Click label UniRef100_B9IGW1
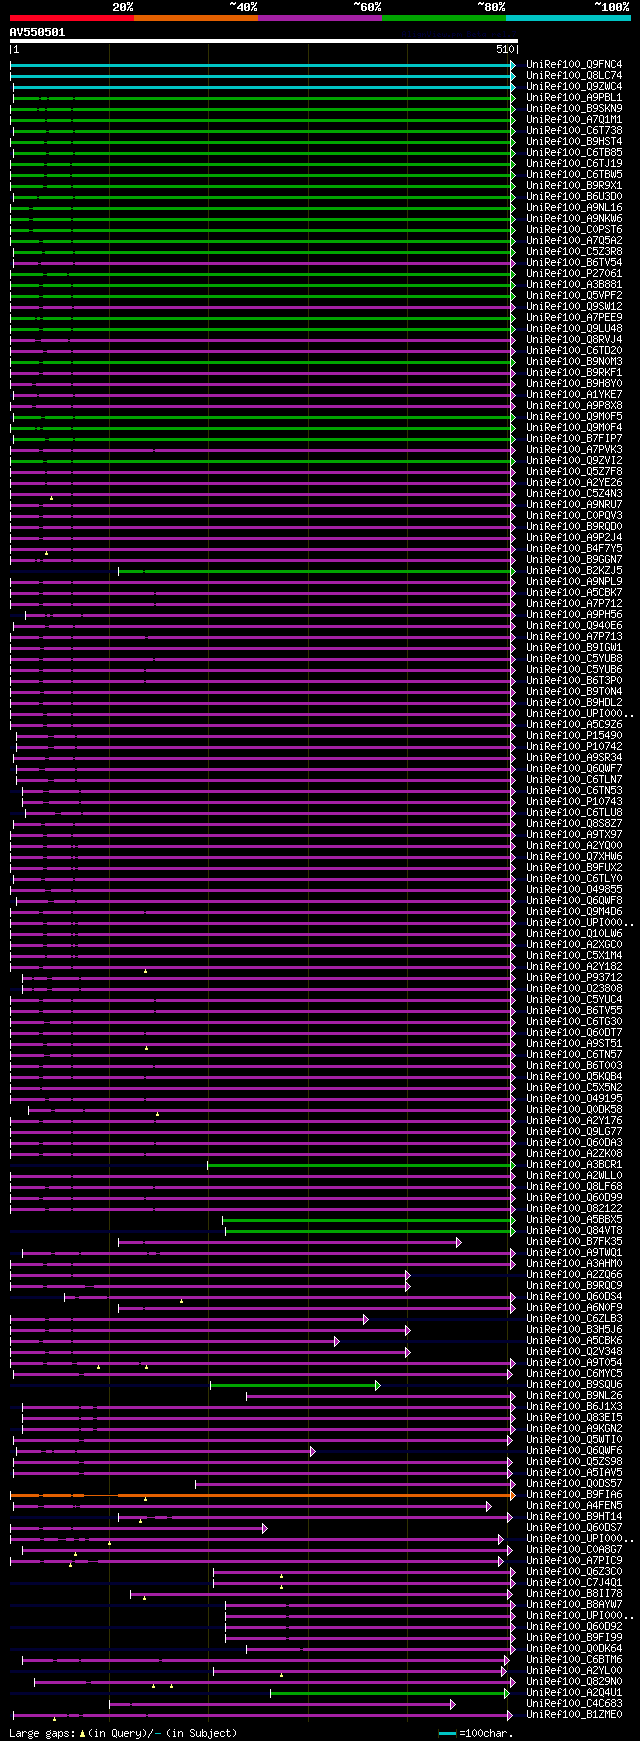Viewport: 640px width, 1741px height. pos(574,648)
